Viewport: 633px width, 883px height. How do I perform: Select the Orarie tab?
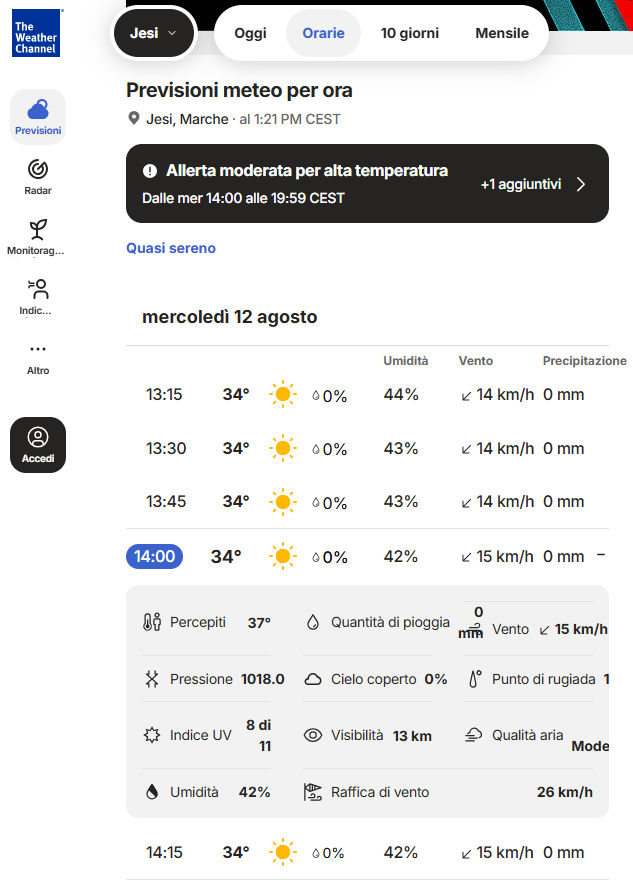pyautogui.click(x=323, y=33)
